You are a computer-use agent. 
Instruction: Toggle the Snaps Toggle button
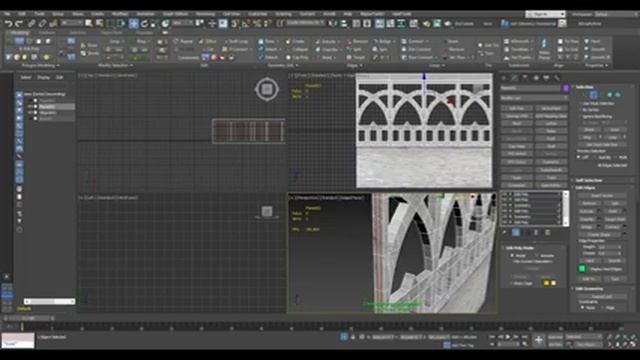click(x=235, y=24)
